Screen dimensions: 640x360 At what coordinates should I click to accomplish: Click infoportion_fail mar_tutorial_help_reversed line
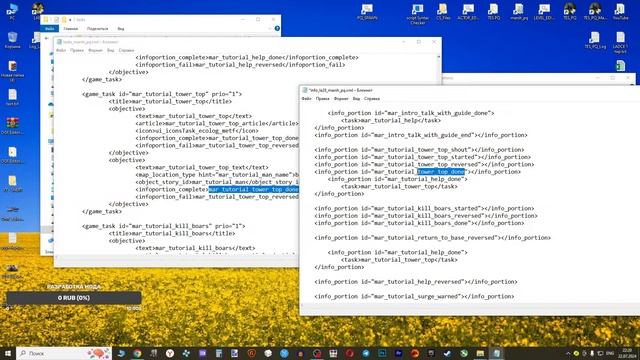(x=240, y=65)
